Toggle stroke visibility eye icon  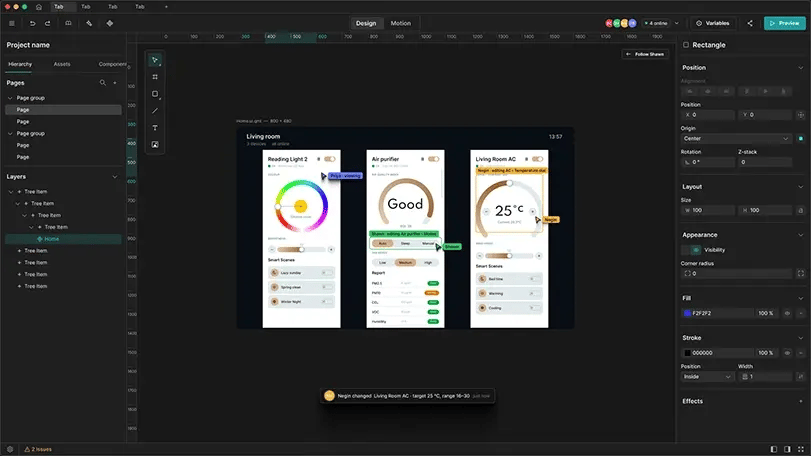787,353
